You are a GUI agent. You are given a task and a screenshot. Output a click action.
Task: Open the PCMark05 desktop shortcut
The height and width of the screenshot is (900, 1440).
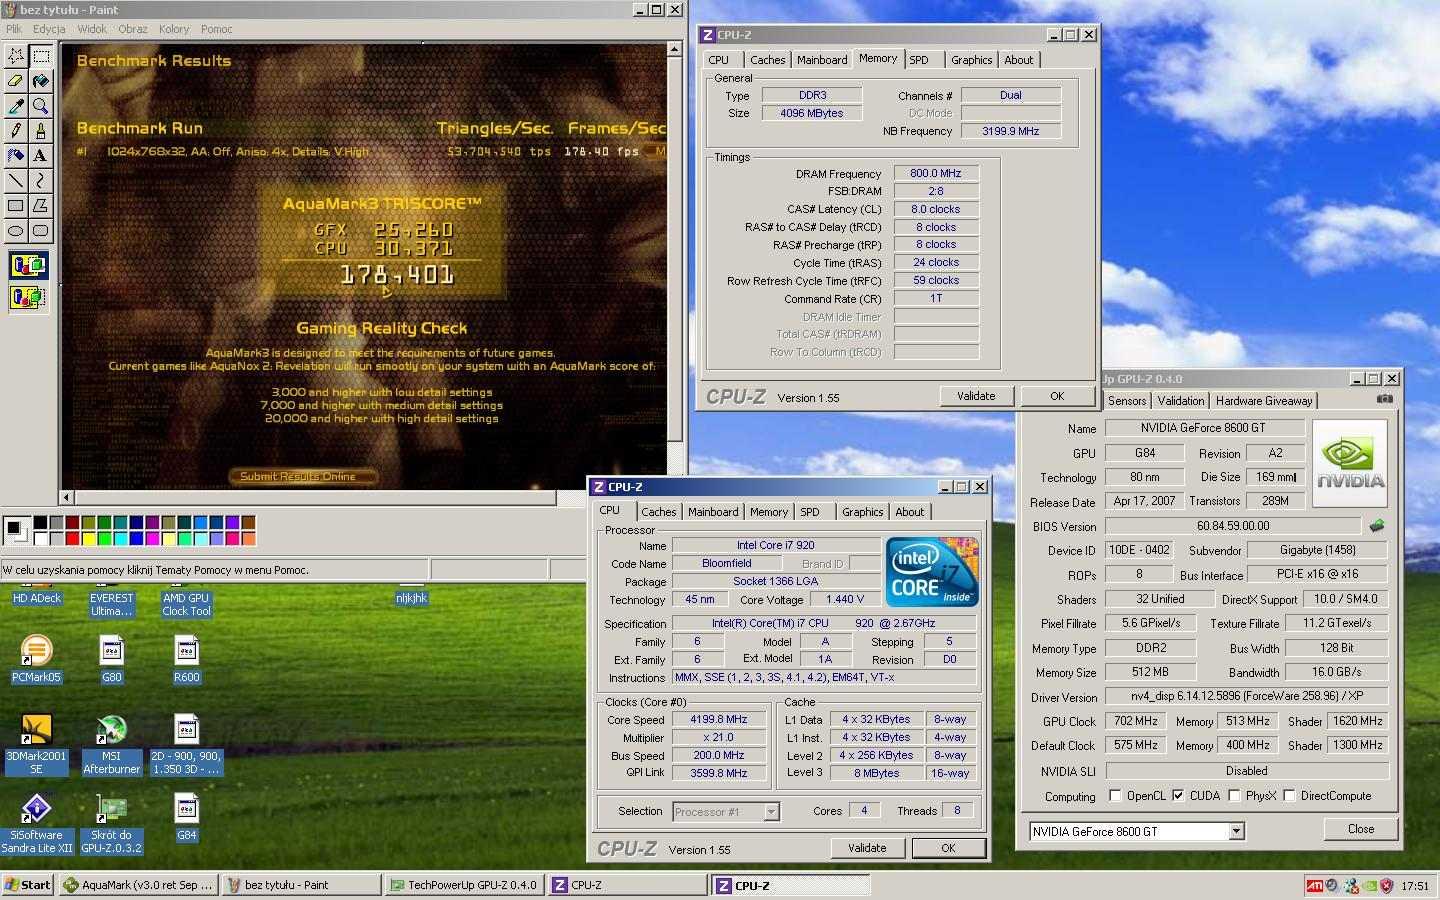(36, 660)
